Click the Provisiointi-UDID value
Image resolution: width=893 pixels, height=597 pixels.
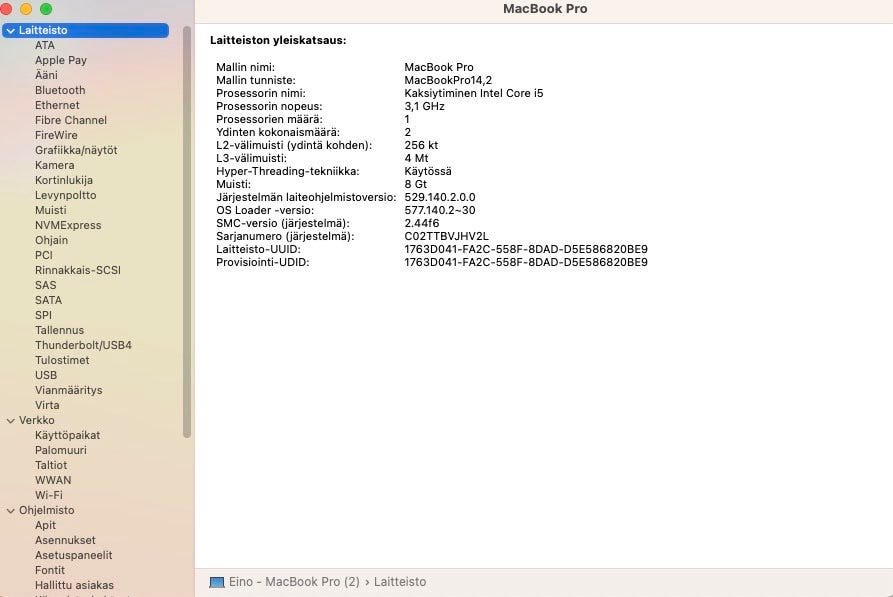pos(526,263)
